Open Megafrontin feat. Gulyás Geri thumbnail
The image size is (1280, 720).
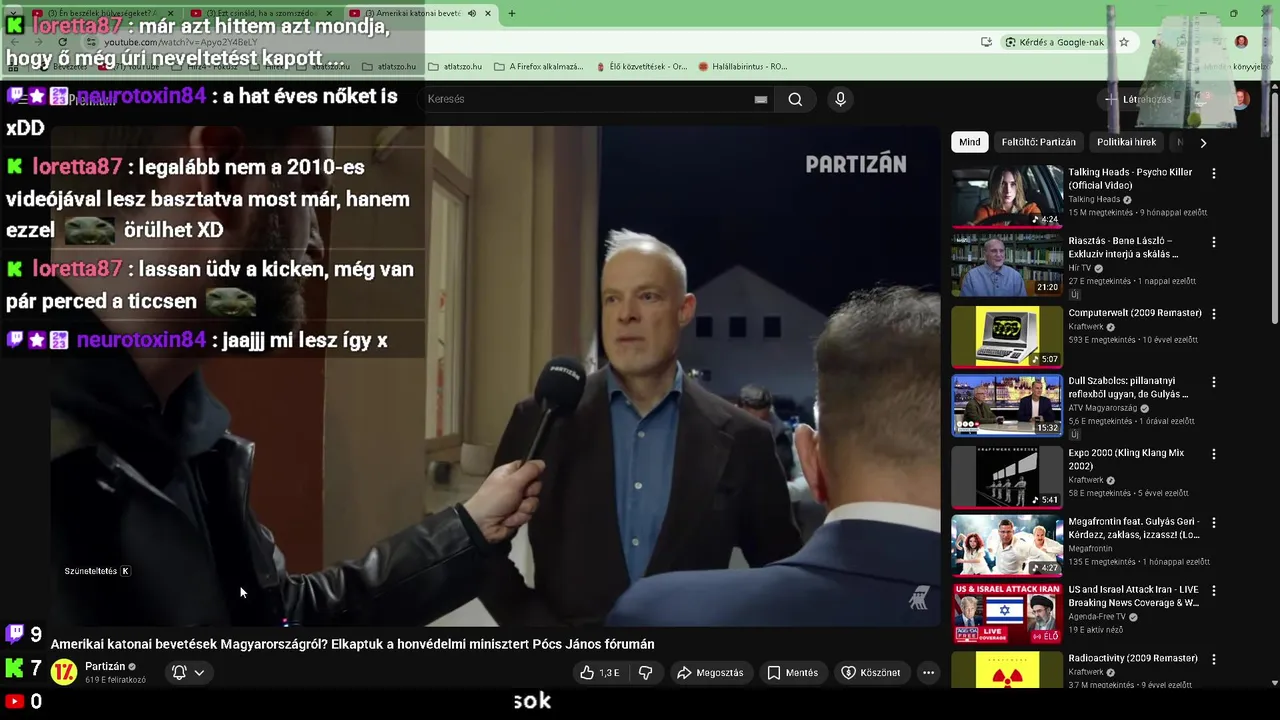click(1007, 545)
